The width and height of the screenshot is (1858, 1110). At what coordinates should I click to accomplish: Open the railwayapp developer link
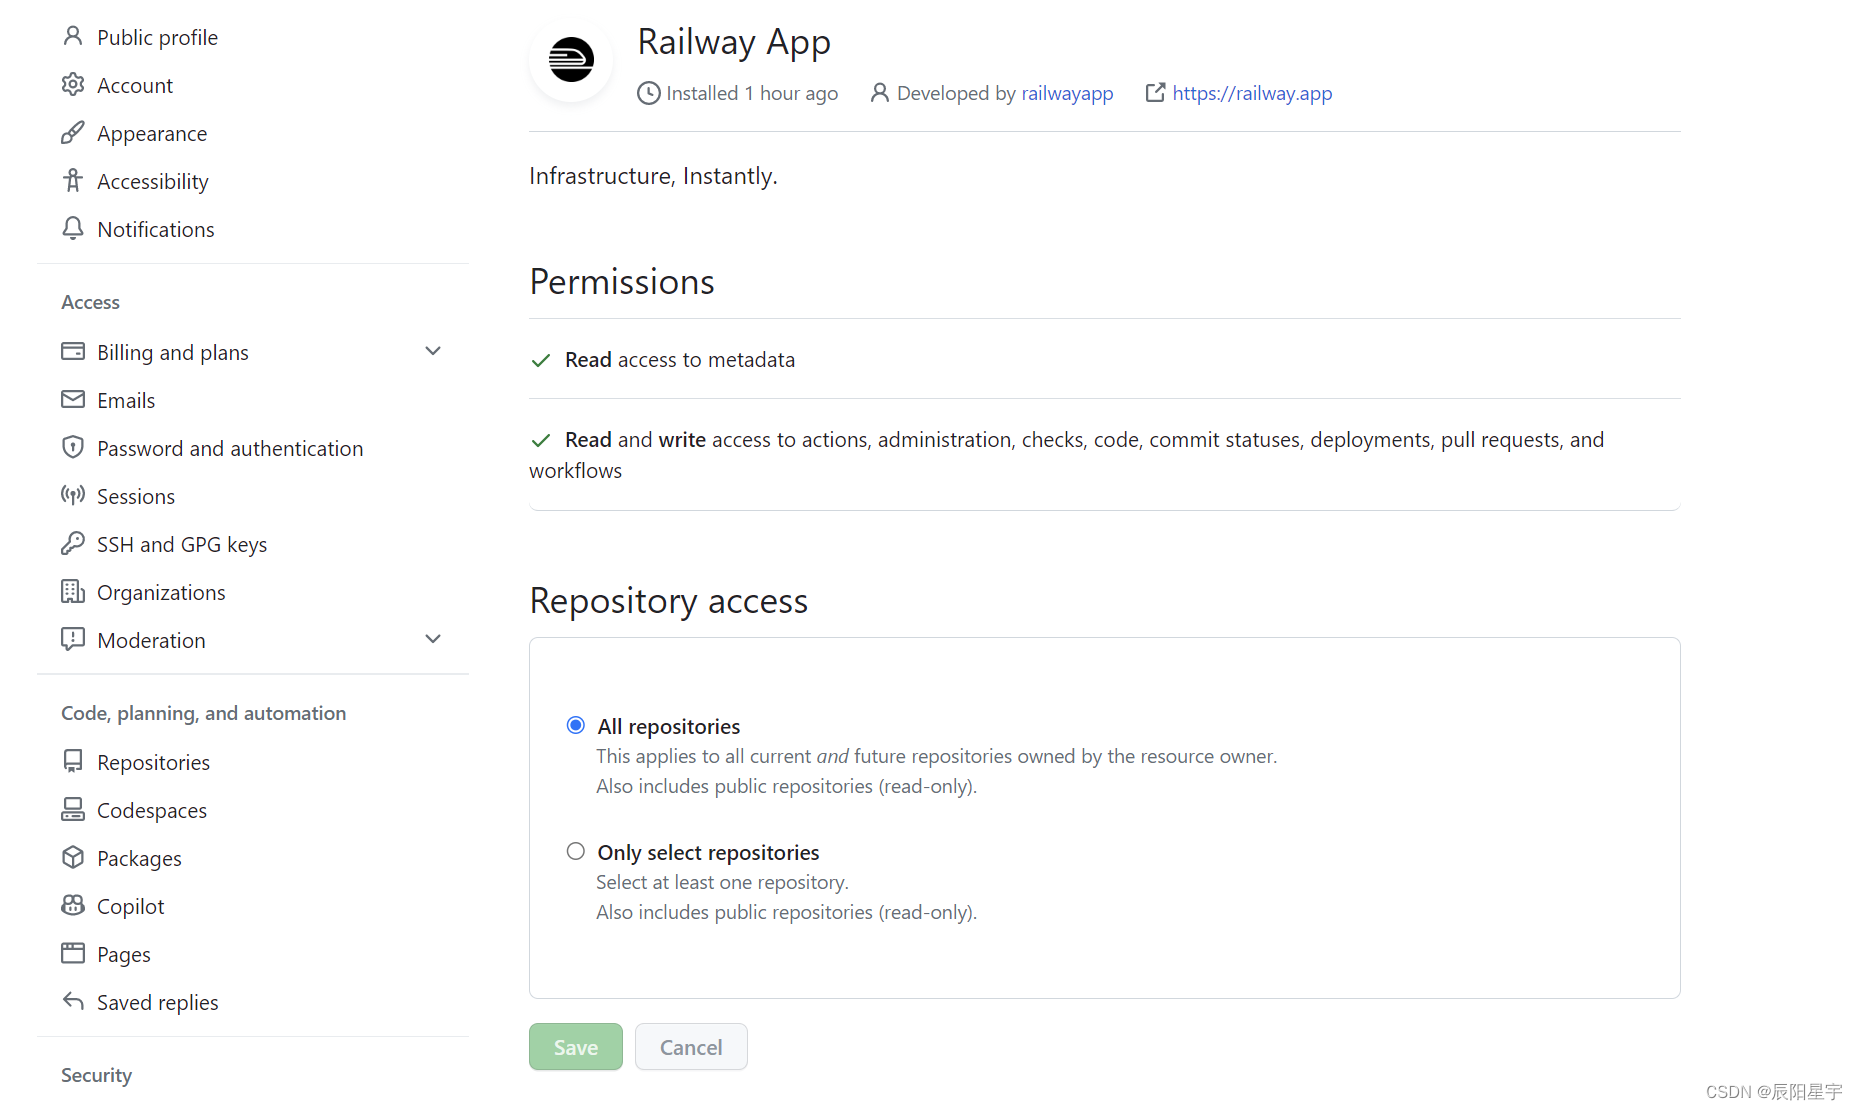tap(1067, 93)
